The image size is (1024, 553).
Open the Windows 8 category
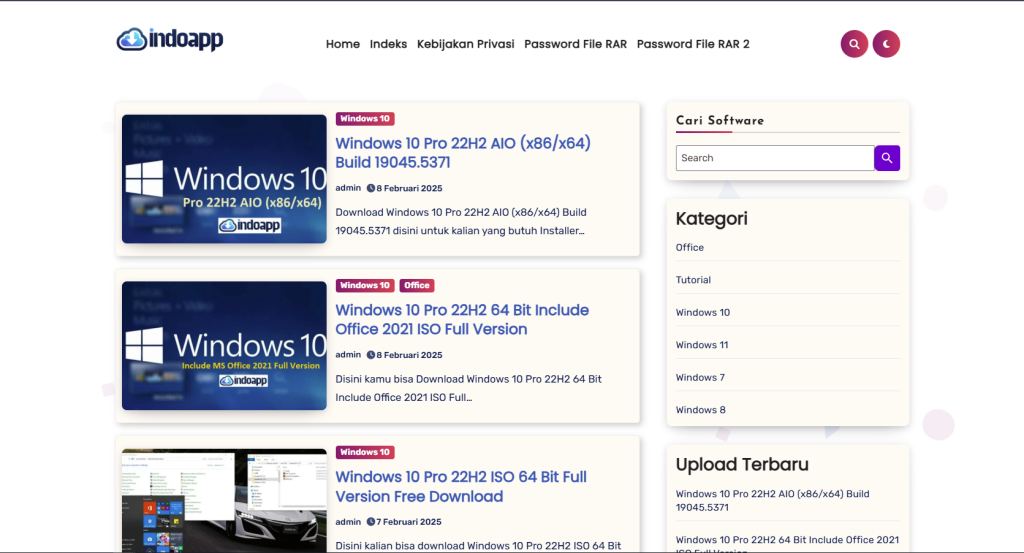(700, 410)
